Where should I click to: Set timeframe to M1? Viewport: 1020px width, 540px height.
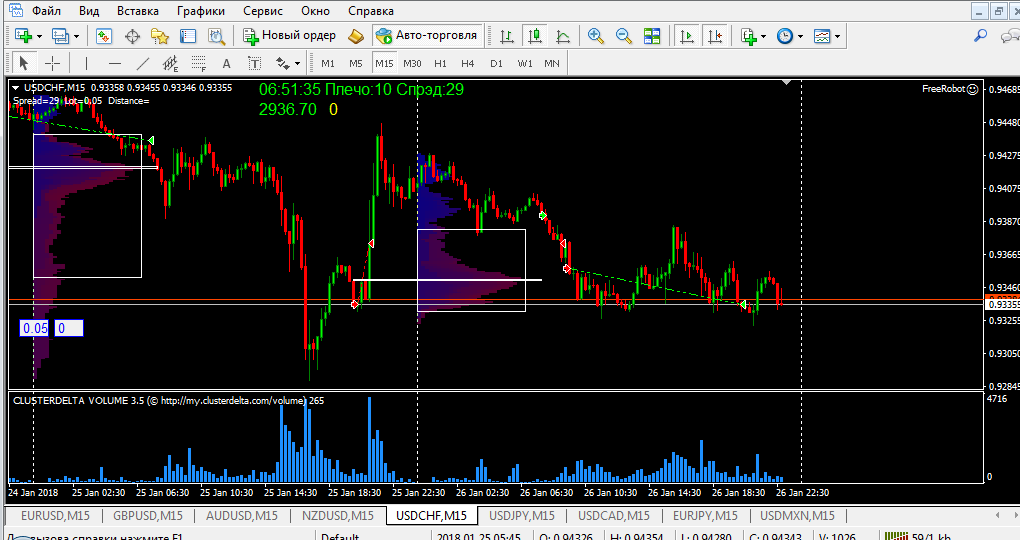pos(328,63)
